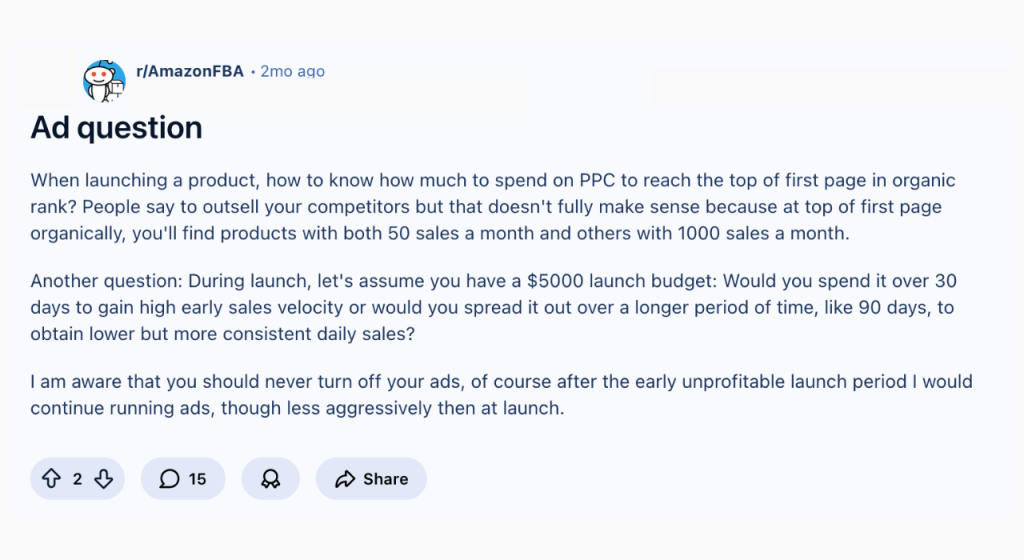The image size is (1024, 560).
Task: Go to the r/AmazonFBA subreddit link
Action: 189,71
